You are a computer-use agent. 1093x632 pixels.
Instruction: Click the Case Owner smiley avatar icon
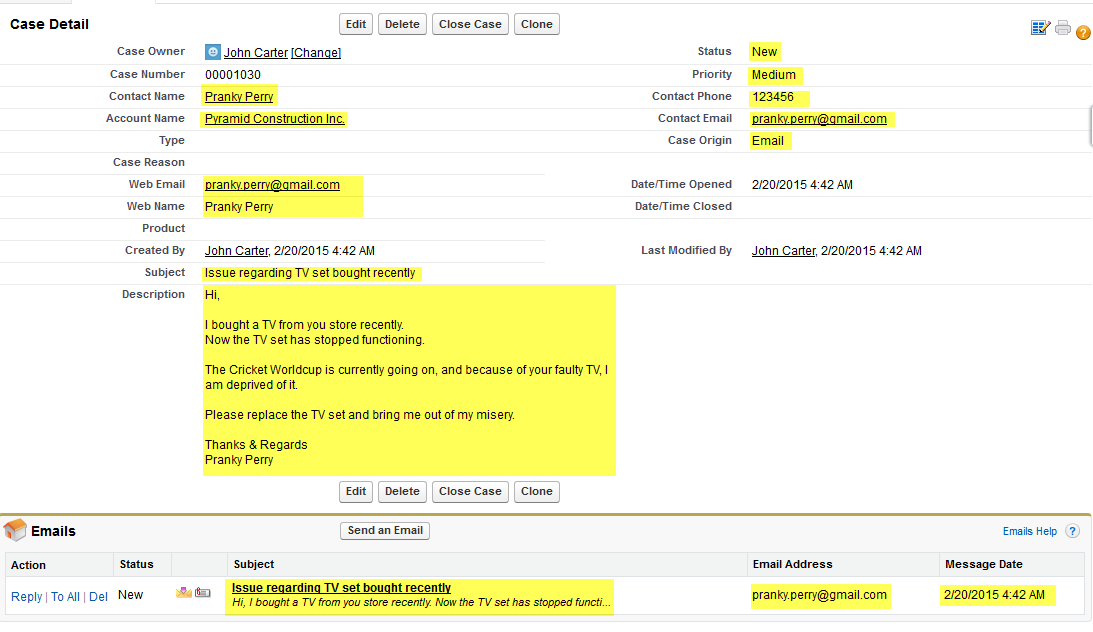point(212,52)
